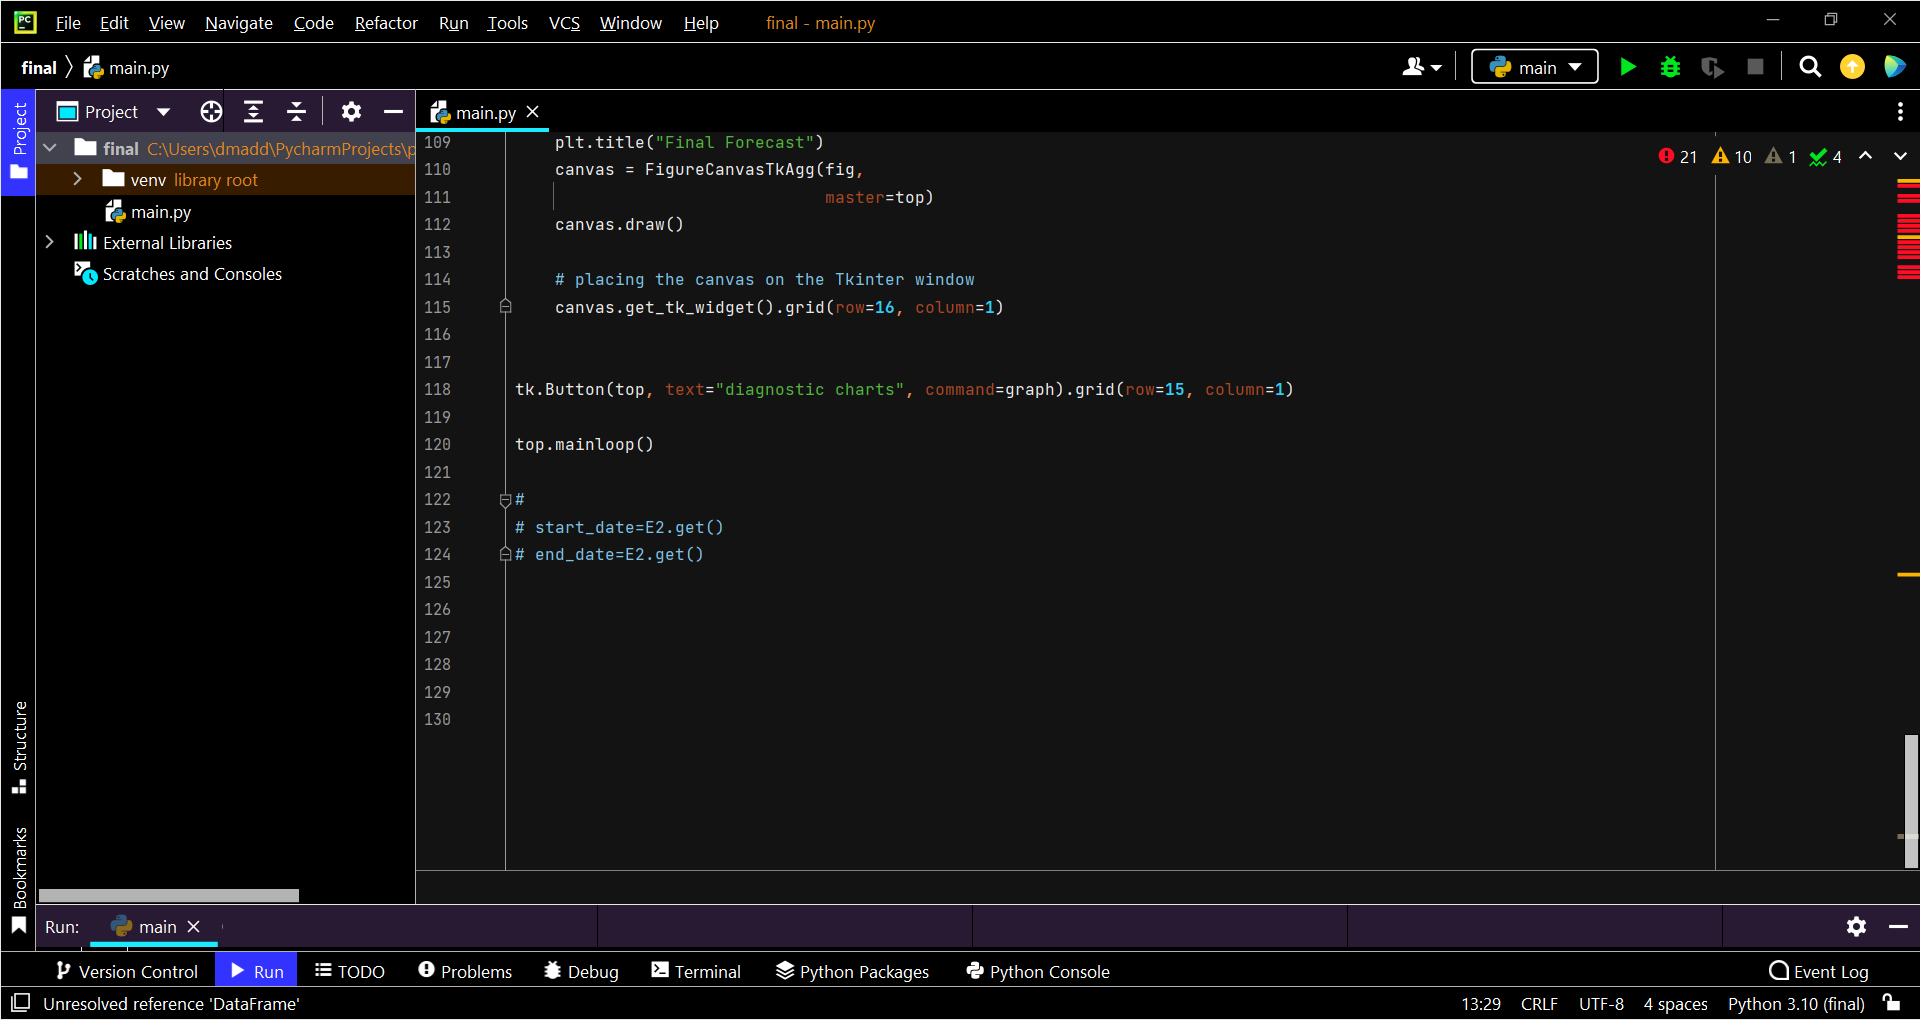Change UTF-8 file encoding in status bar
This screenshot has width=1920, height=1020.
pos(1601,1003)
